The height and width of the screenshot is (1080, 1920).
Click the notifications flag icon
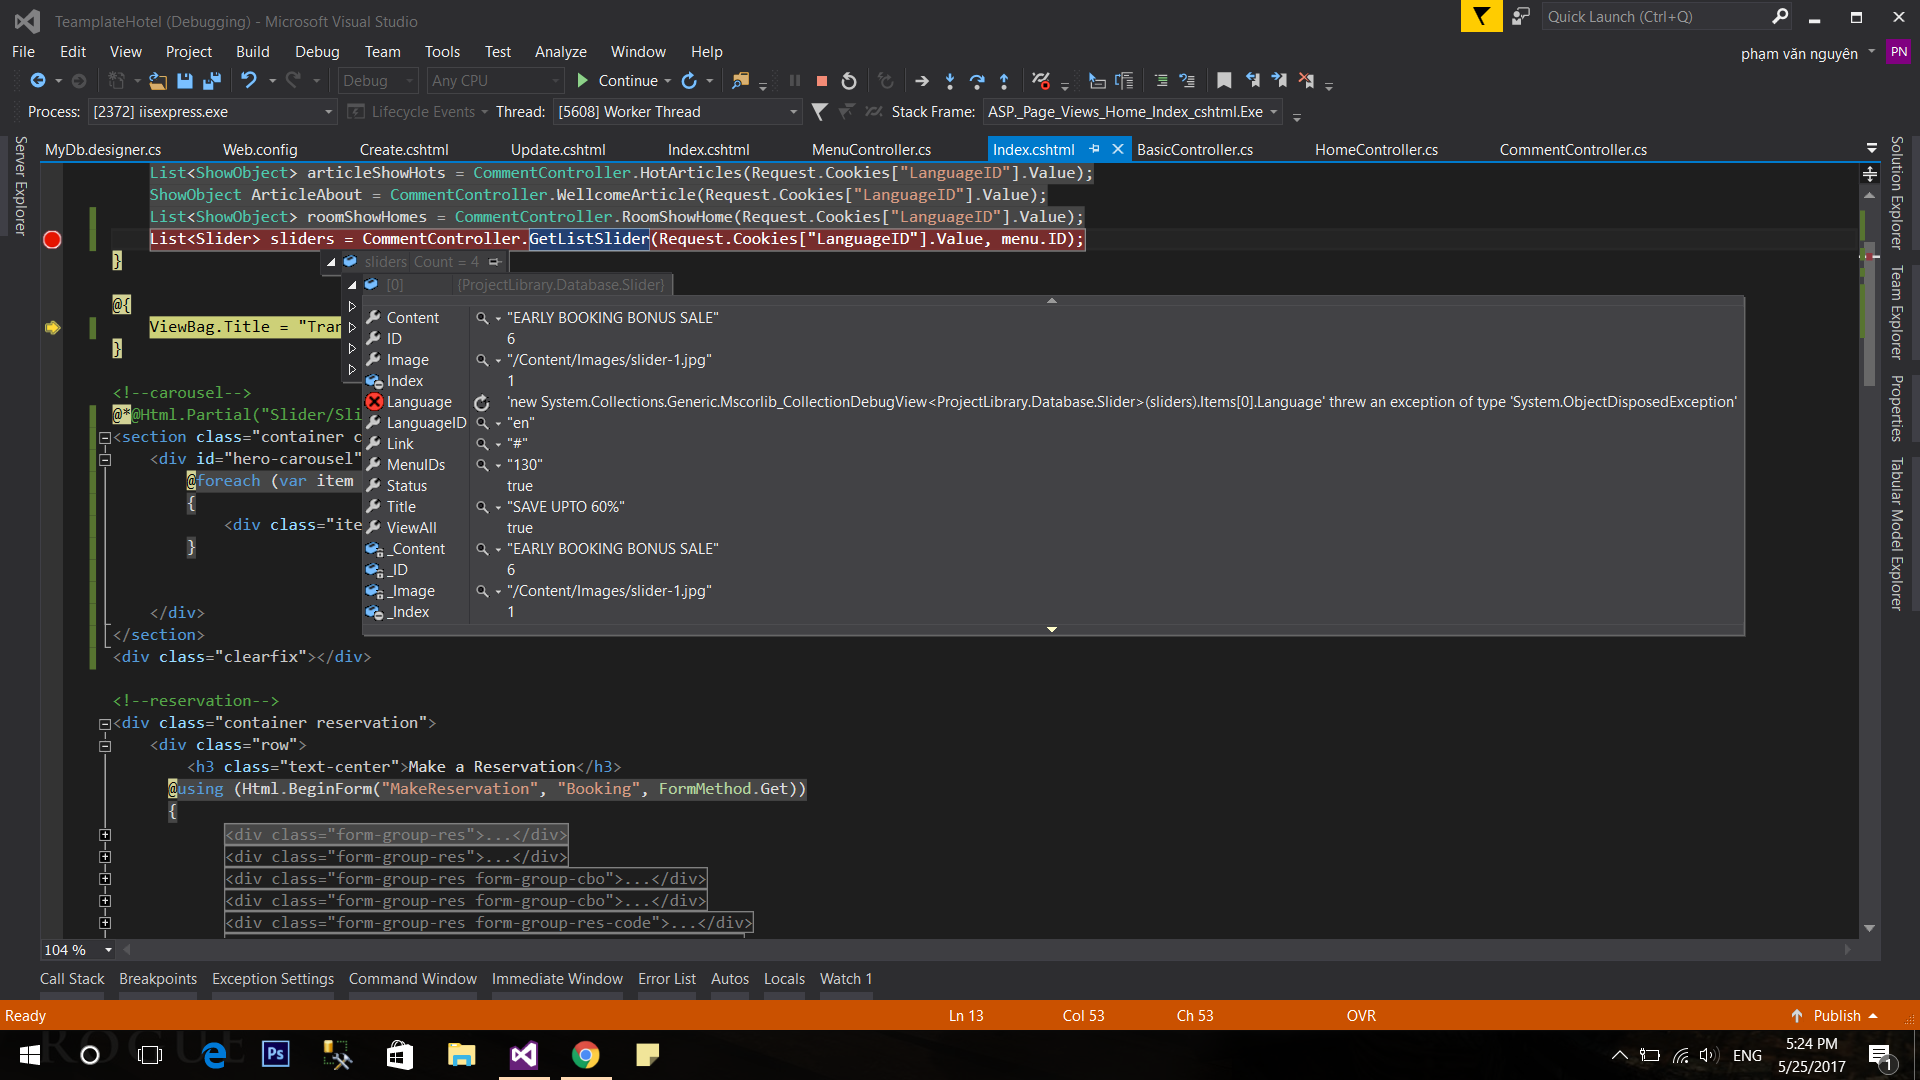coord(1481,17)
